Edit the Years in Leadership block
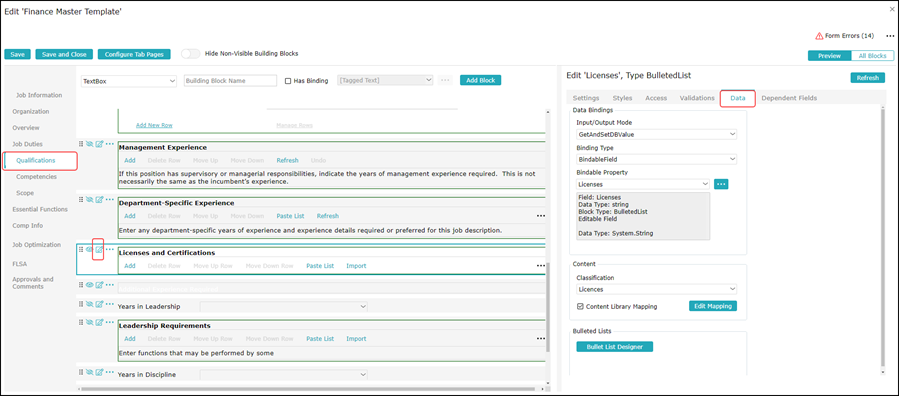Viewport: 899px width, 396px height. [99, 304]
